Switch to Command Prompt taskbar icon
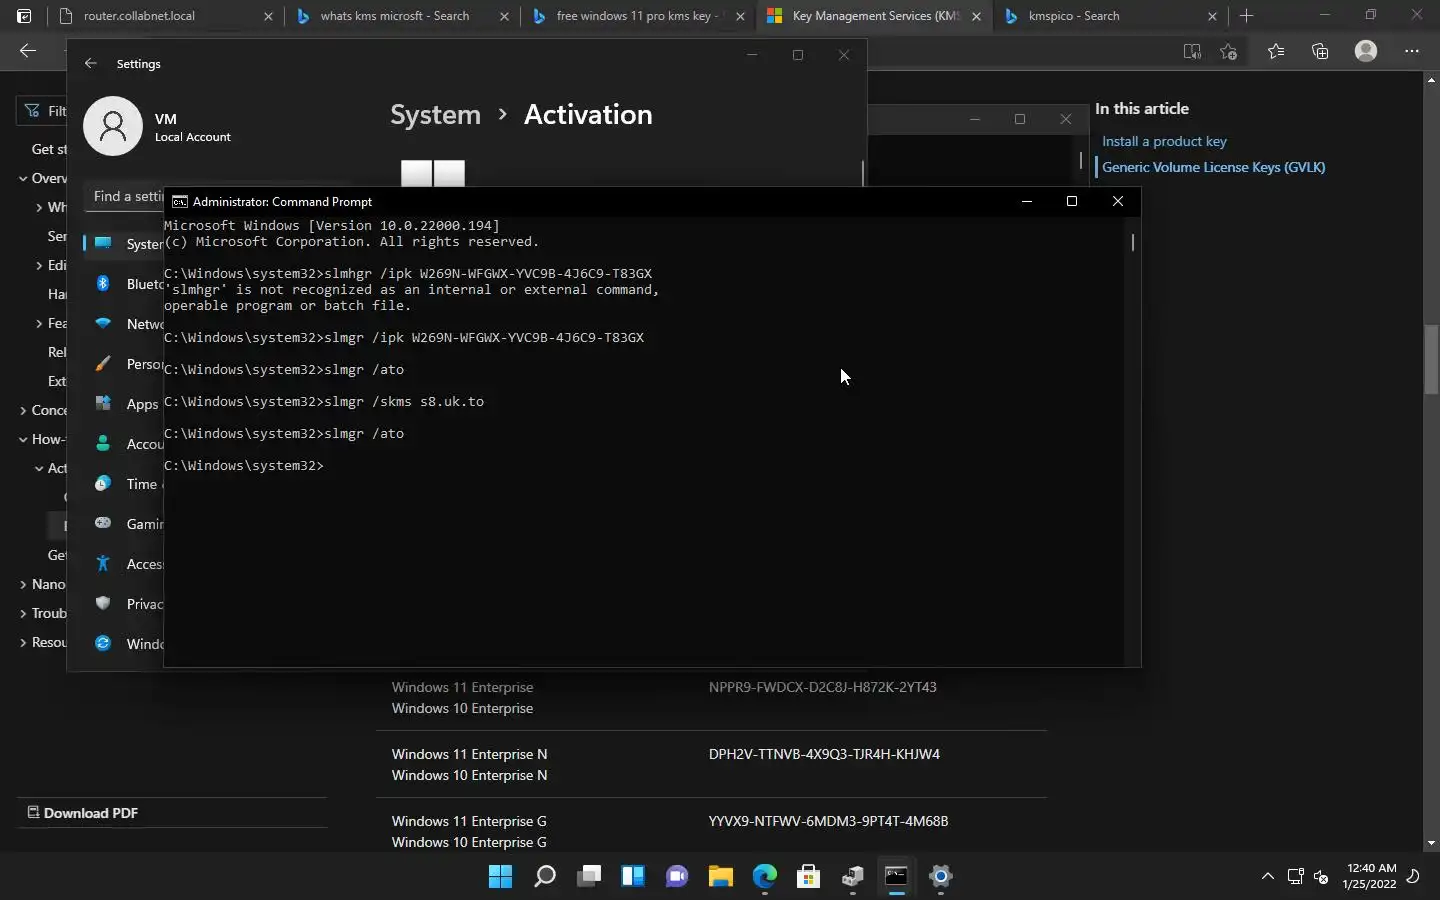Screen dimensions: 1440x900 [x=897, y=877]
